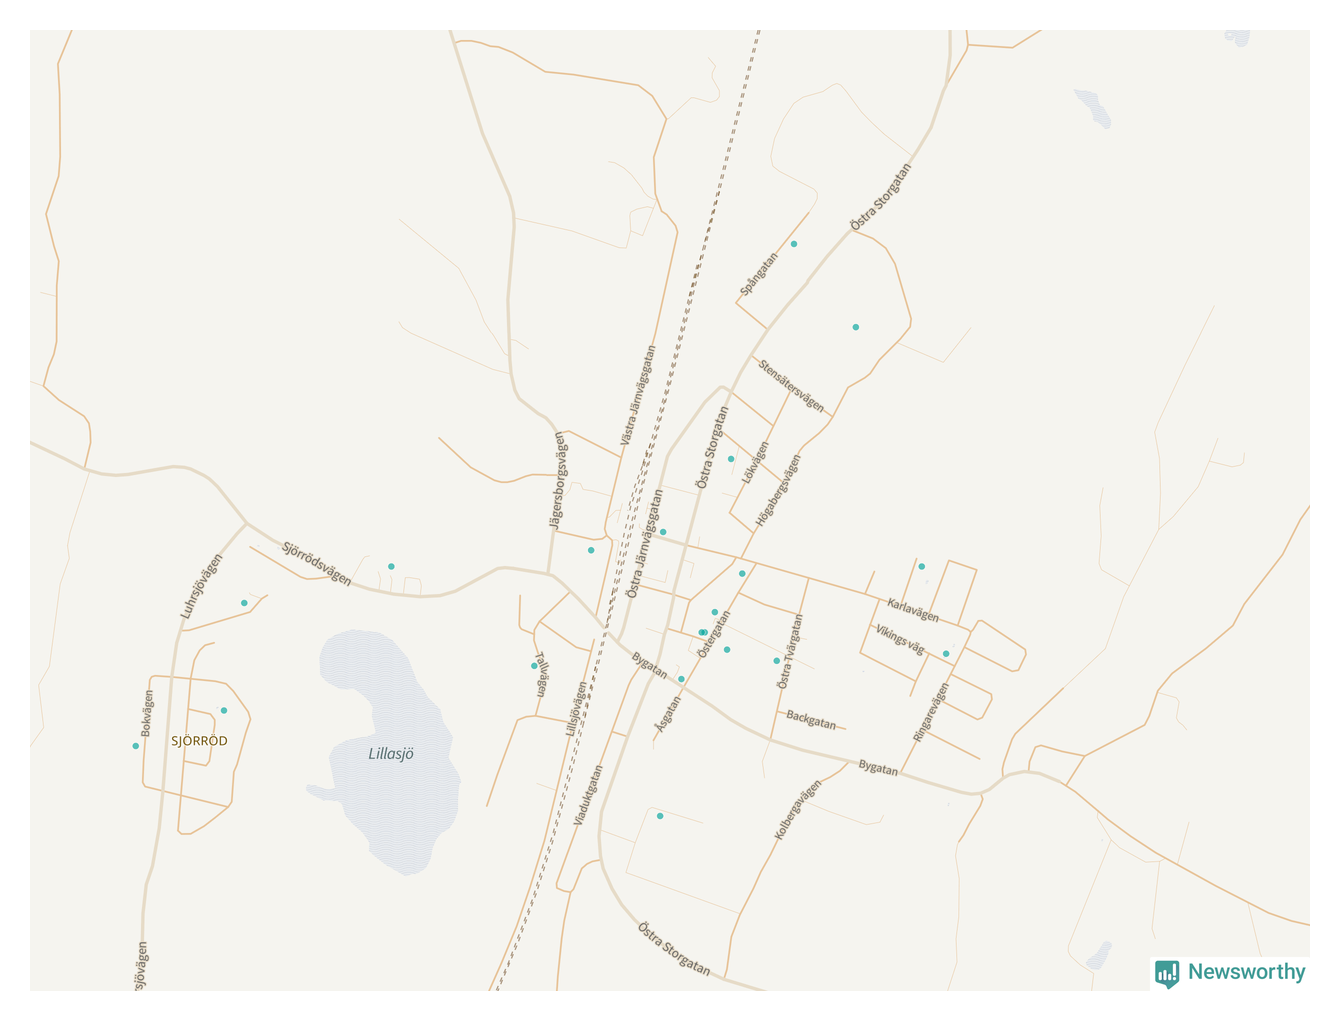Click the Kolbergavägen street label

pyautogui.click(x=798, y=809)
